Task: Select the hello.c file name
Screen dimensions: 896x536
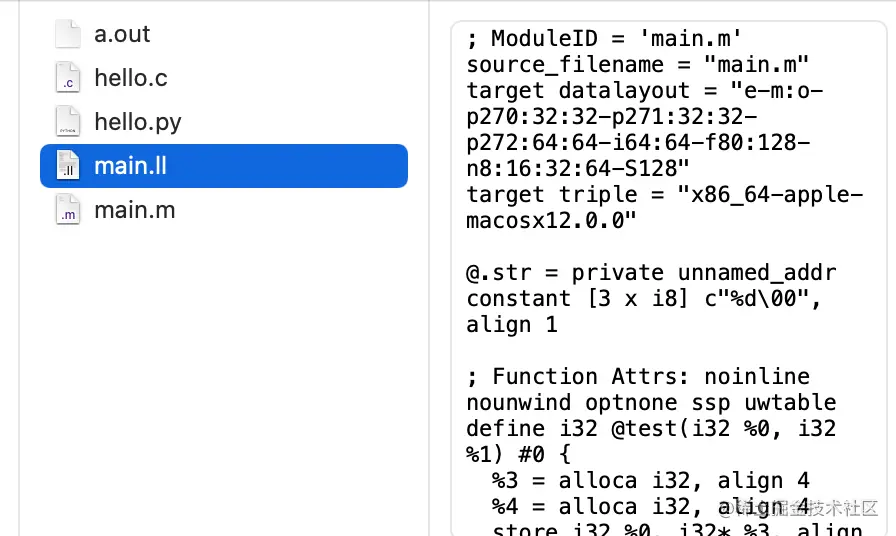Action: (x=130, y=78)
